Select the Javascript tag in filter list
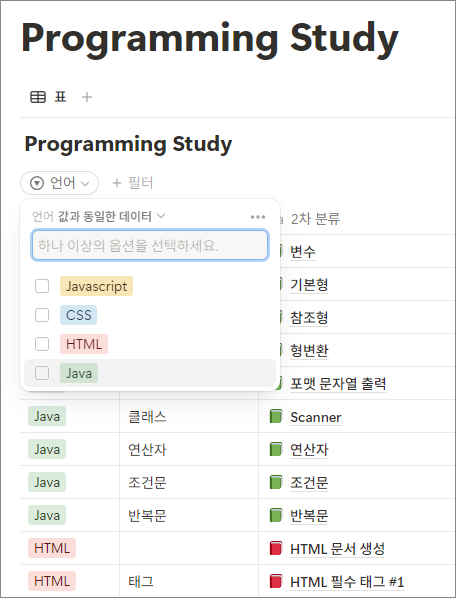 click(96, 286)
